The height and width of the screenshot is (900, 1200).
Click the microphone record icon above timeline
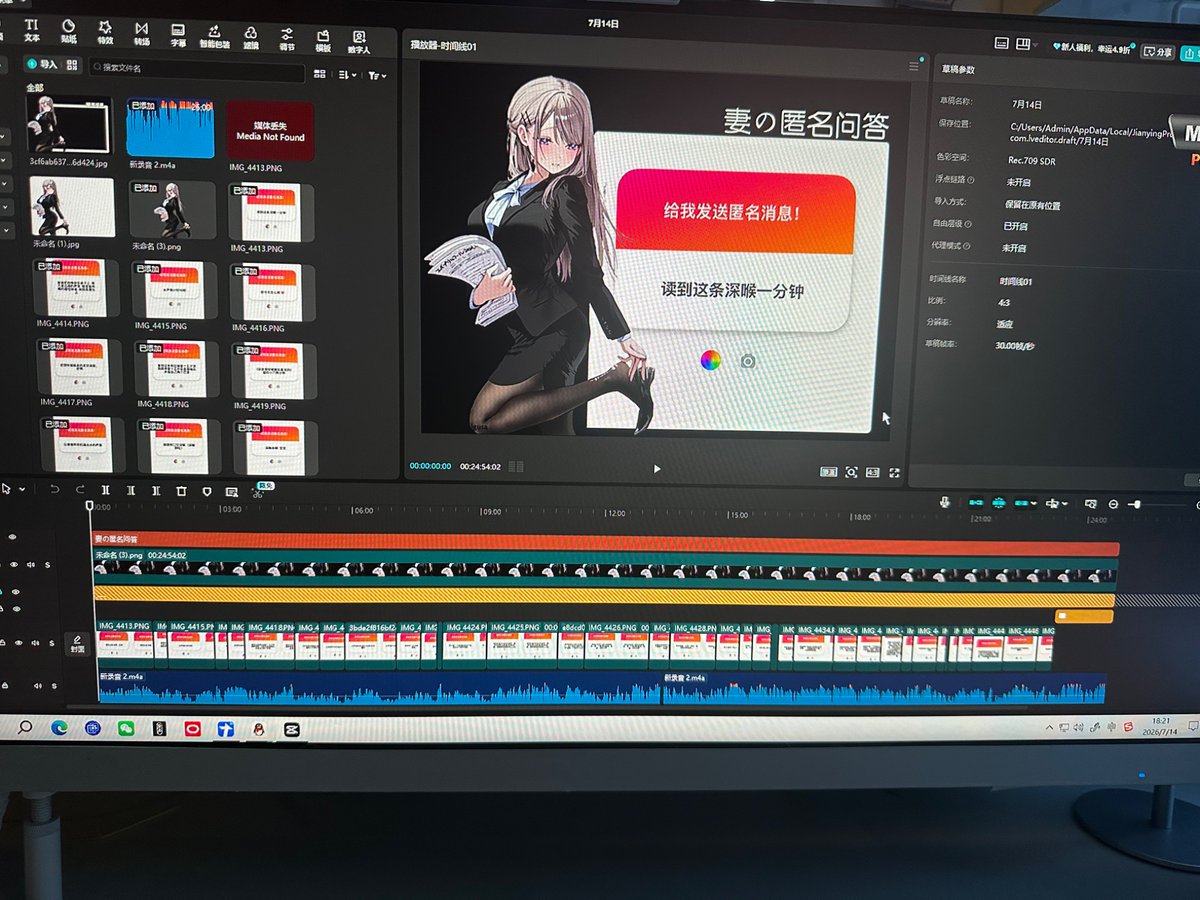(x=945, y=502)
